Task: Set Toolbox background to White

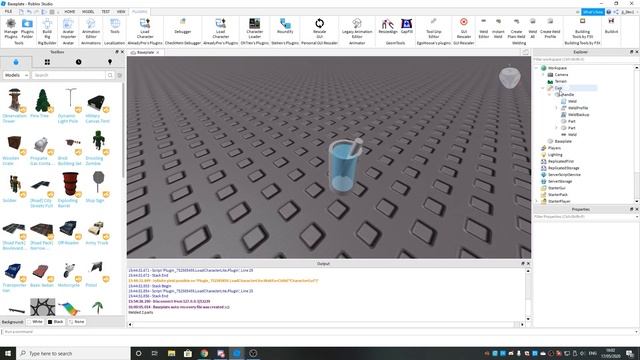Action: 35,322
